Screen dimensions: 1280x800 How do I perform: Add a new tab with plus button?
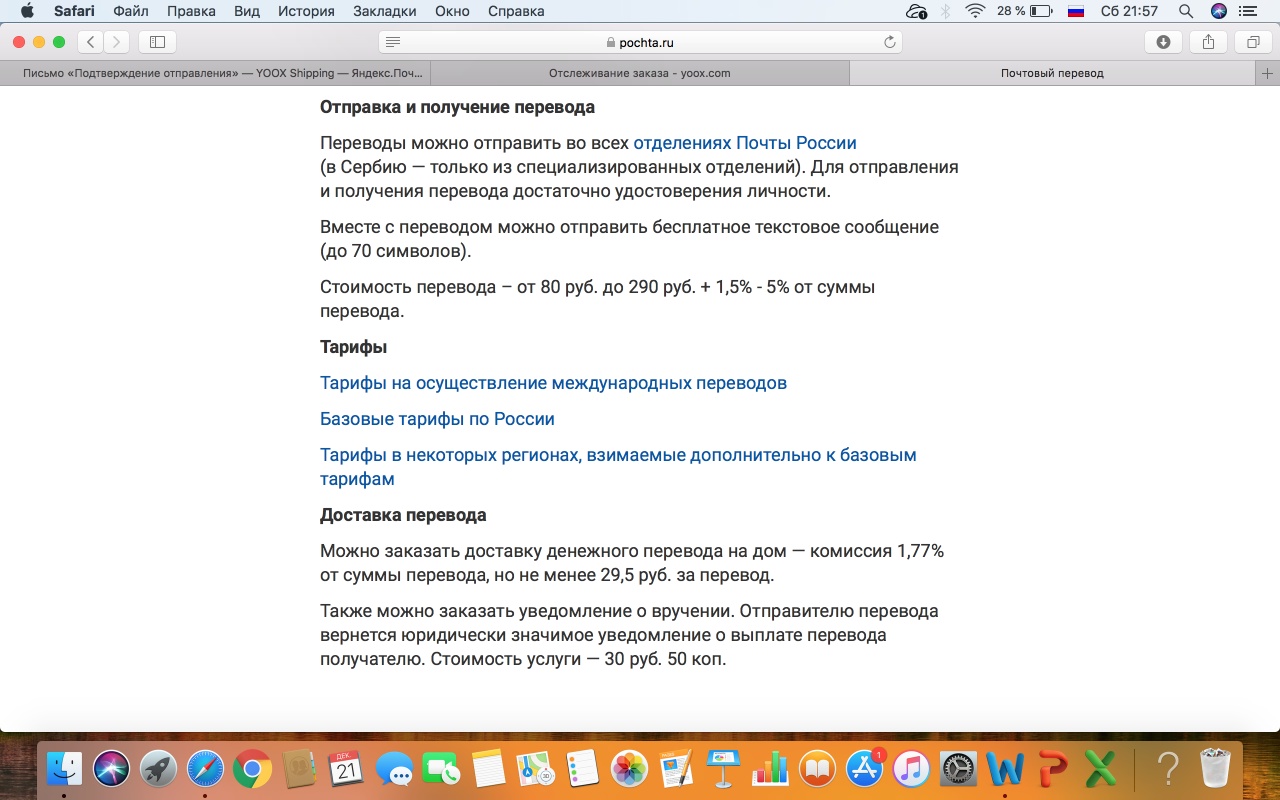pos(1267,73)
